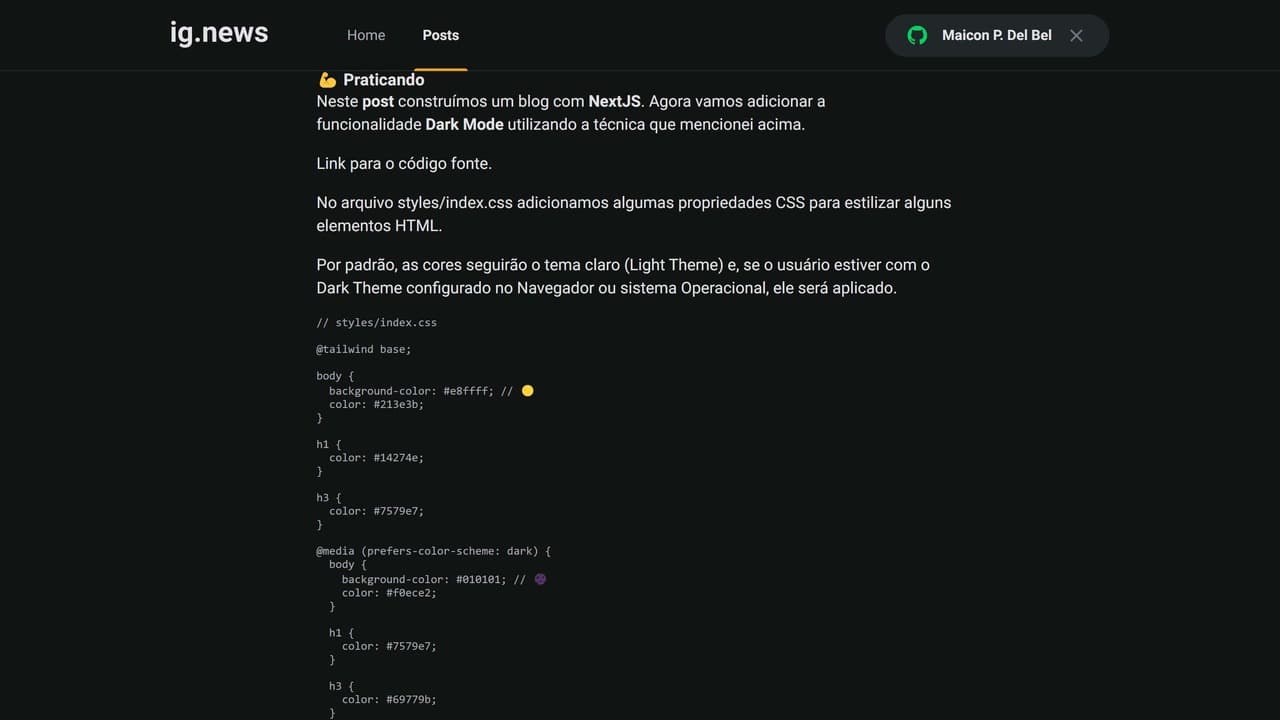The width and height of the screenshot is (1280, 720).
Task: Go to the Home menu item
Action: coord(366,35)
